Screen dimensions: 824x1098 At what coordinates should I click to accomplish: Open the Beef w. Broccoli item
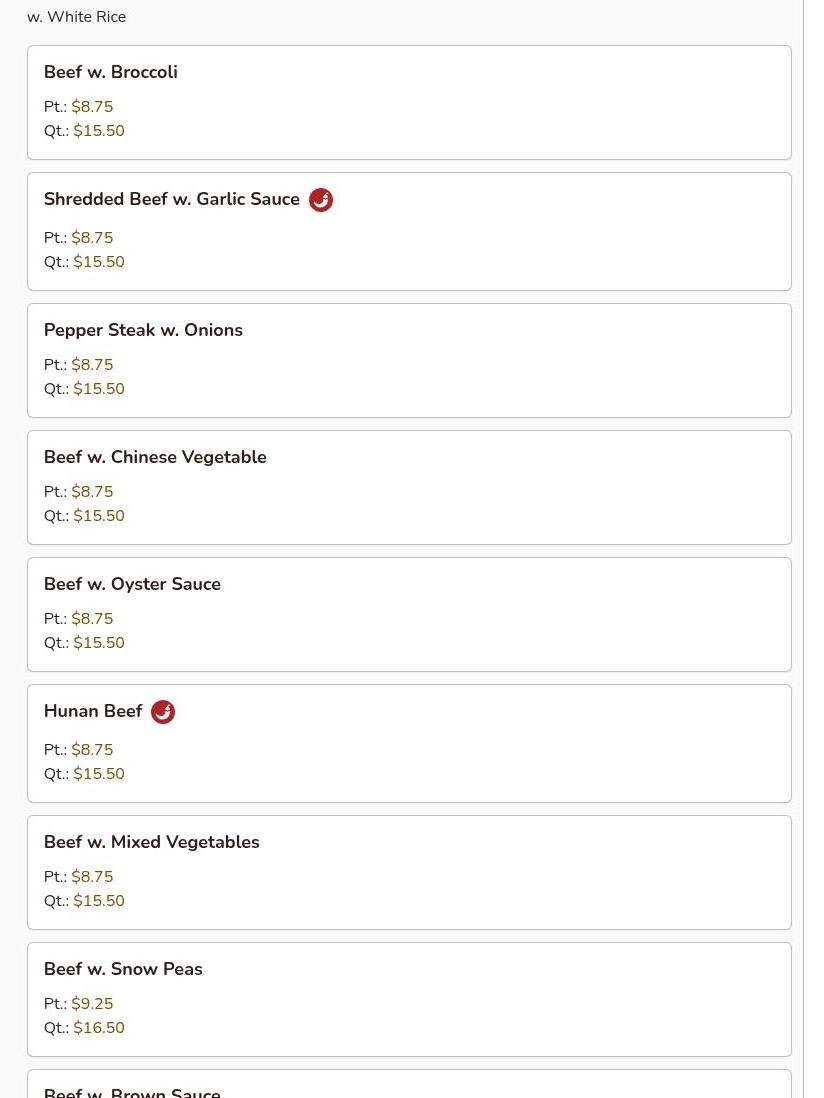coord(111,72)
